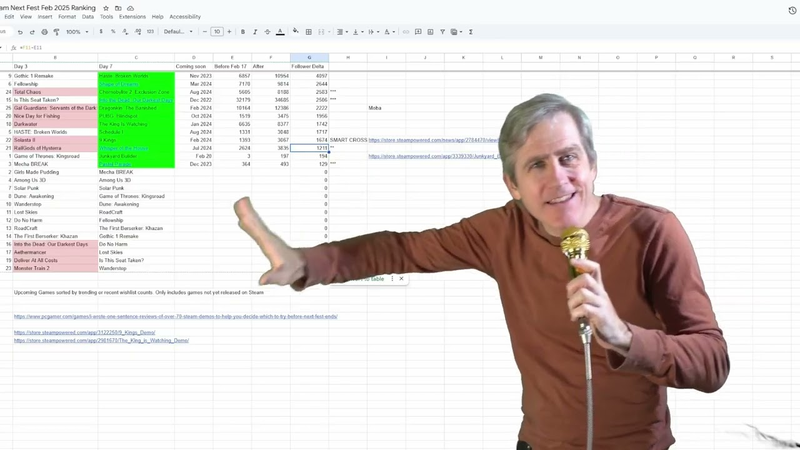Redo the last action
Image resolution: width=800 pixels, height=450 pixels.
pos(32,32)
